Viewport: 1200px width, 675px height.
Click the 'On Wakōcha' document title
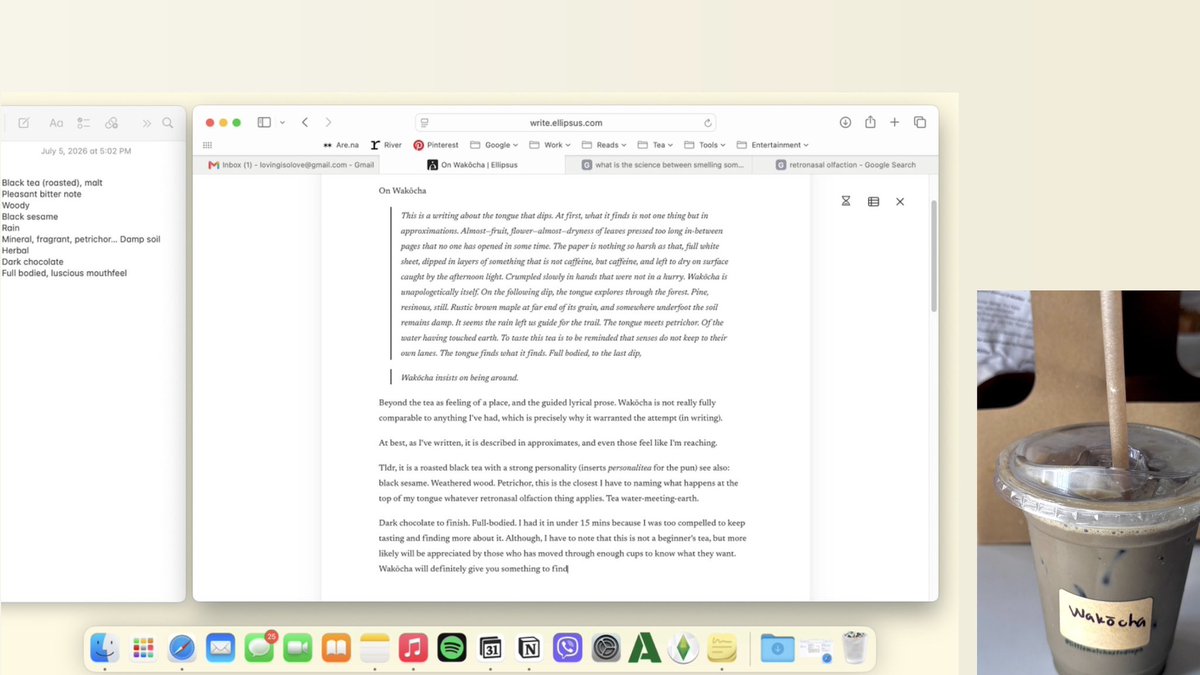pyautogui.click(x=402, y=190)
